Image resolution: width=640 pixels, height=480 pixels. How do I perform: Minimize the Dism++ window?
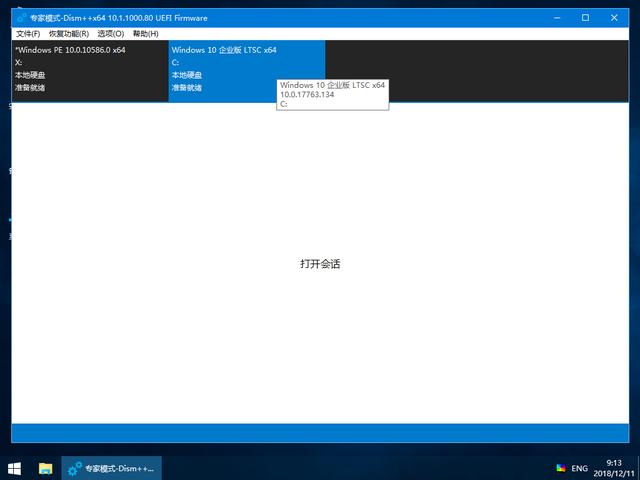point(557,18)
